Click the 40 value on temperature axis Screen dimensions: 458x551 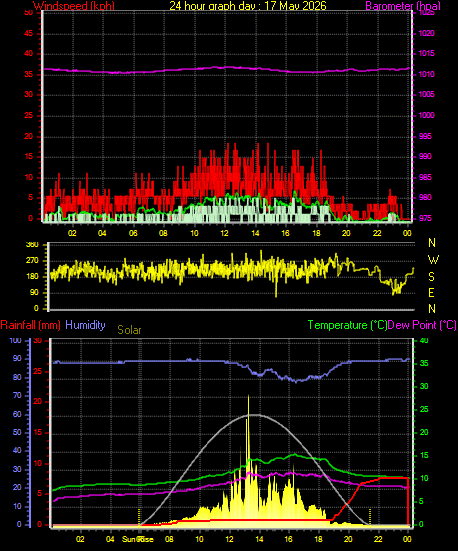point(424,341)
